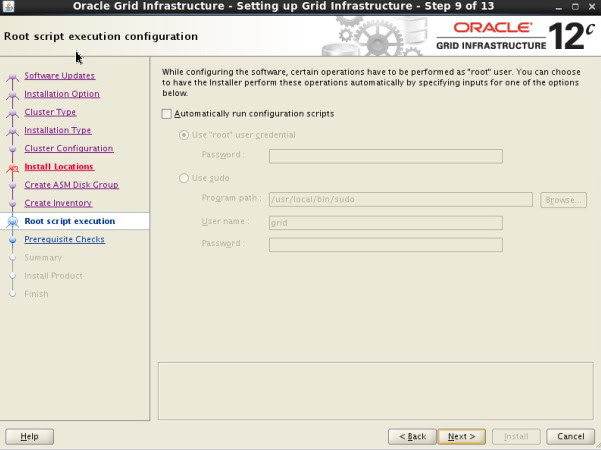Click the disabled Install button
Screen dimensions: 601x450
[x=516, y=437]
